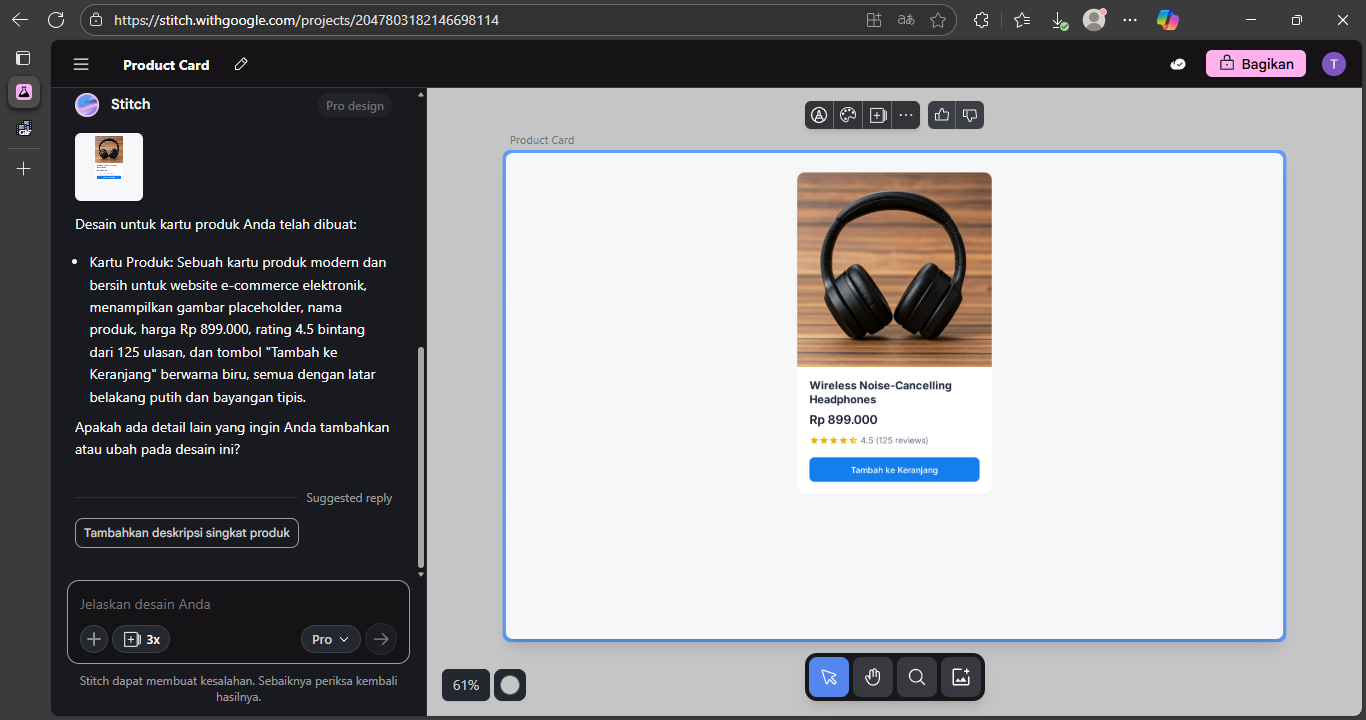The image size is (1366, 720).
Task: Open the user profile avatar menu
Action: coord(1334,64)
